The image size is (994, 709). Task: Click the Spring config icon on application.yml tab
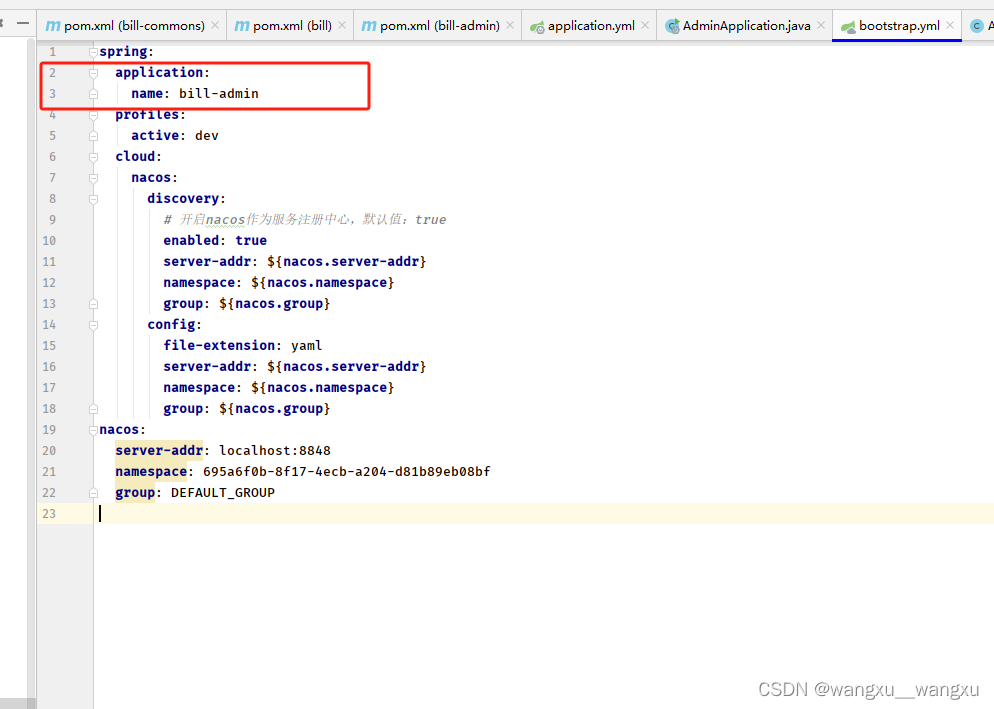click(537, 27)
